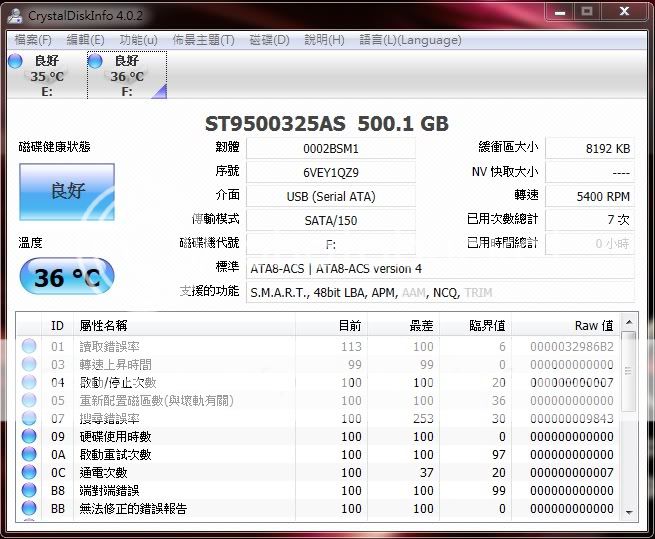
Task: Select the 無法修正的錯誤報告 attribute row
Action: point(318,508)
